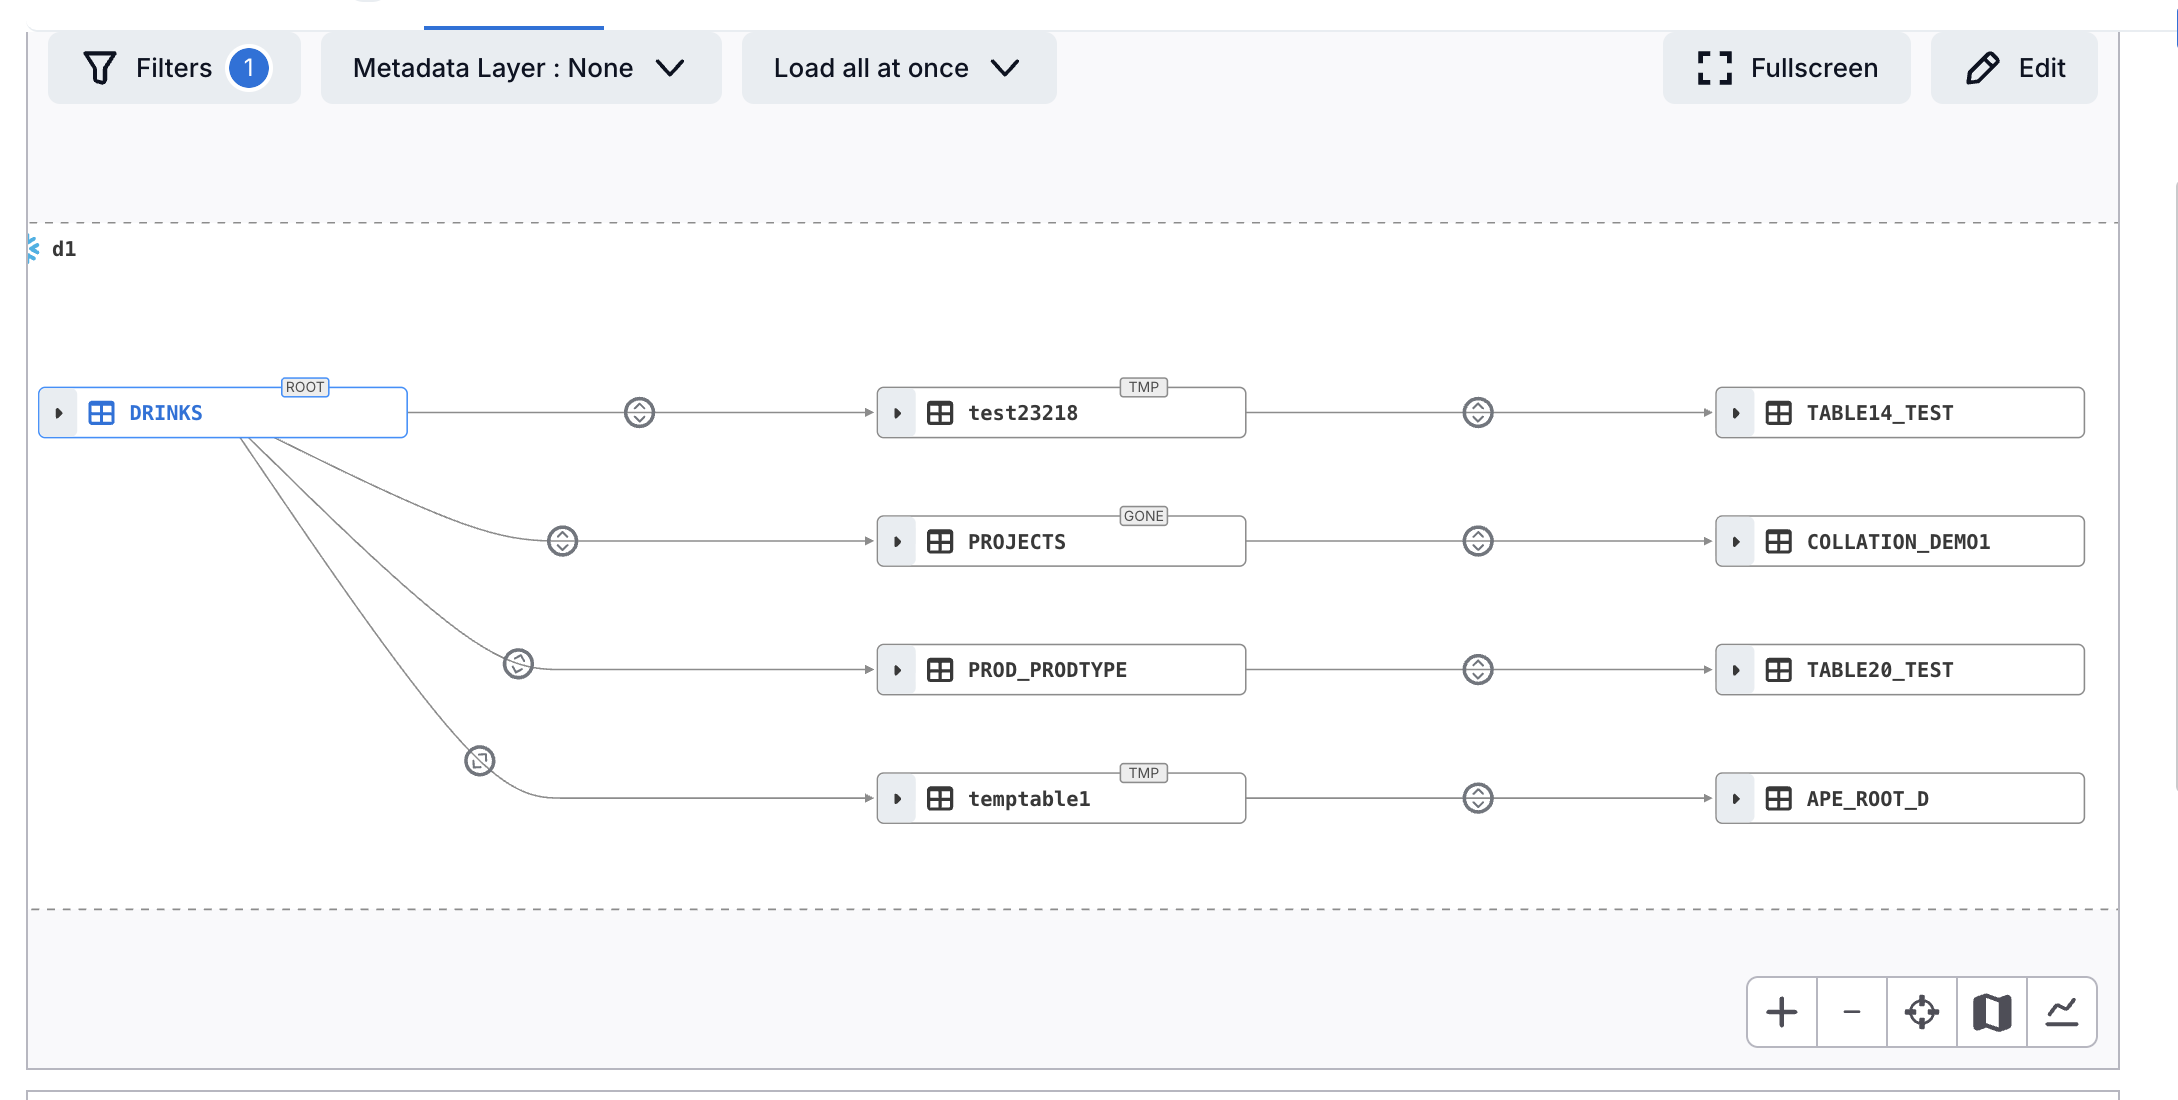Click edge icon leading to temptable1

coord(480,761)
